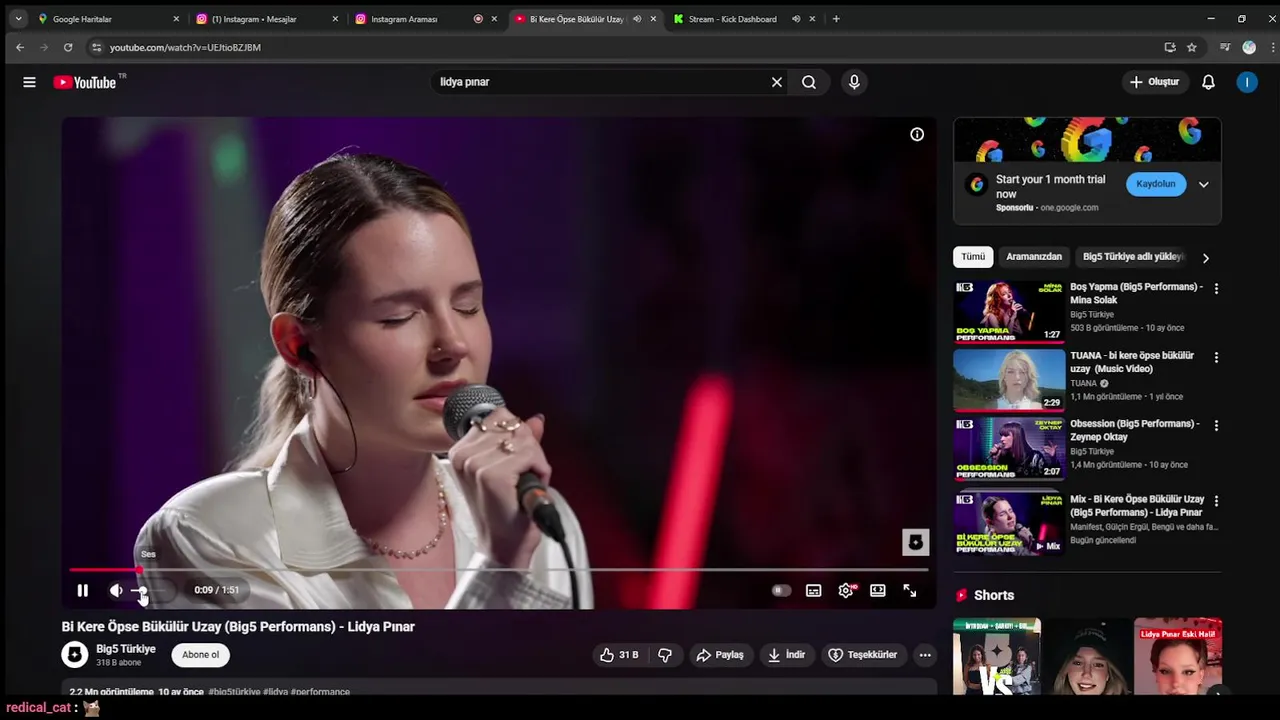Toggle autoplay switch in player
Viewport: 1280px width, 720px height.
(781, 590)
